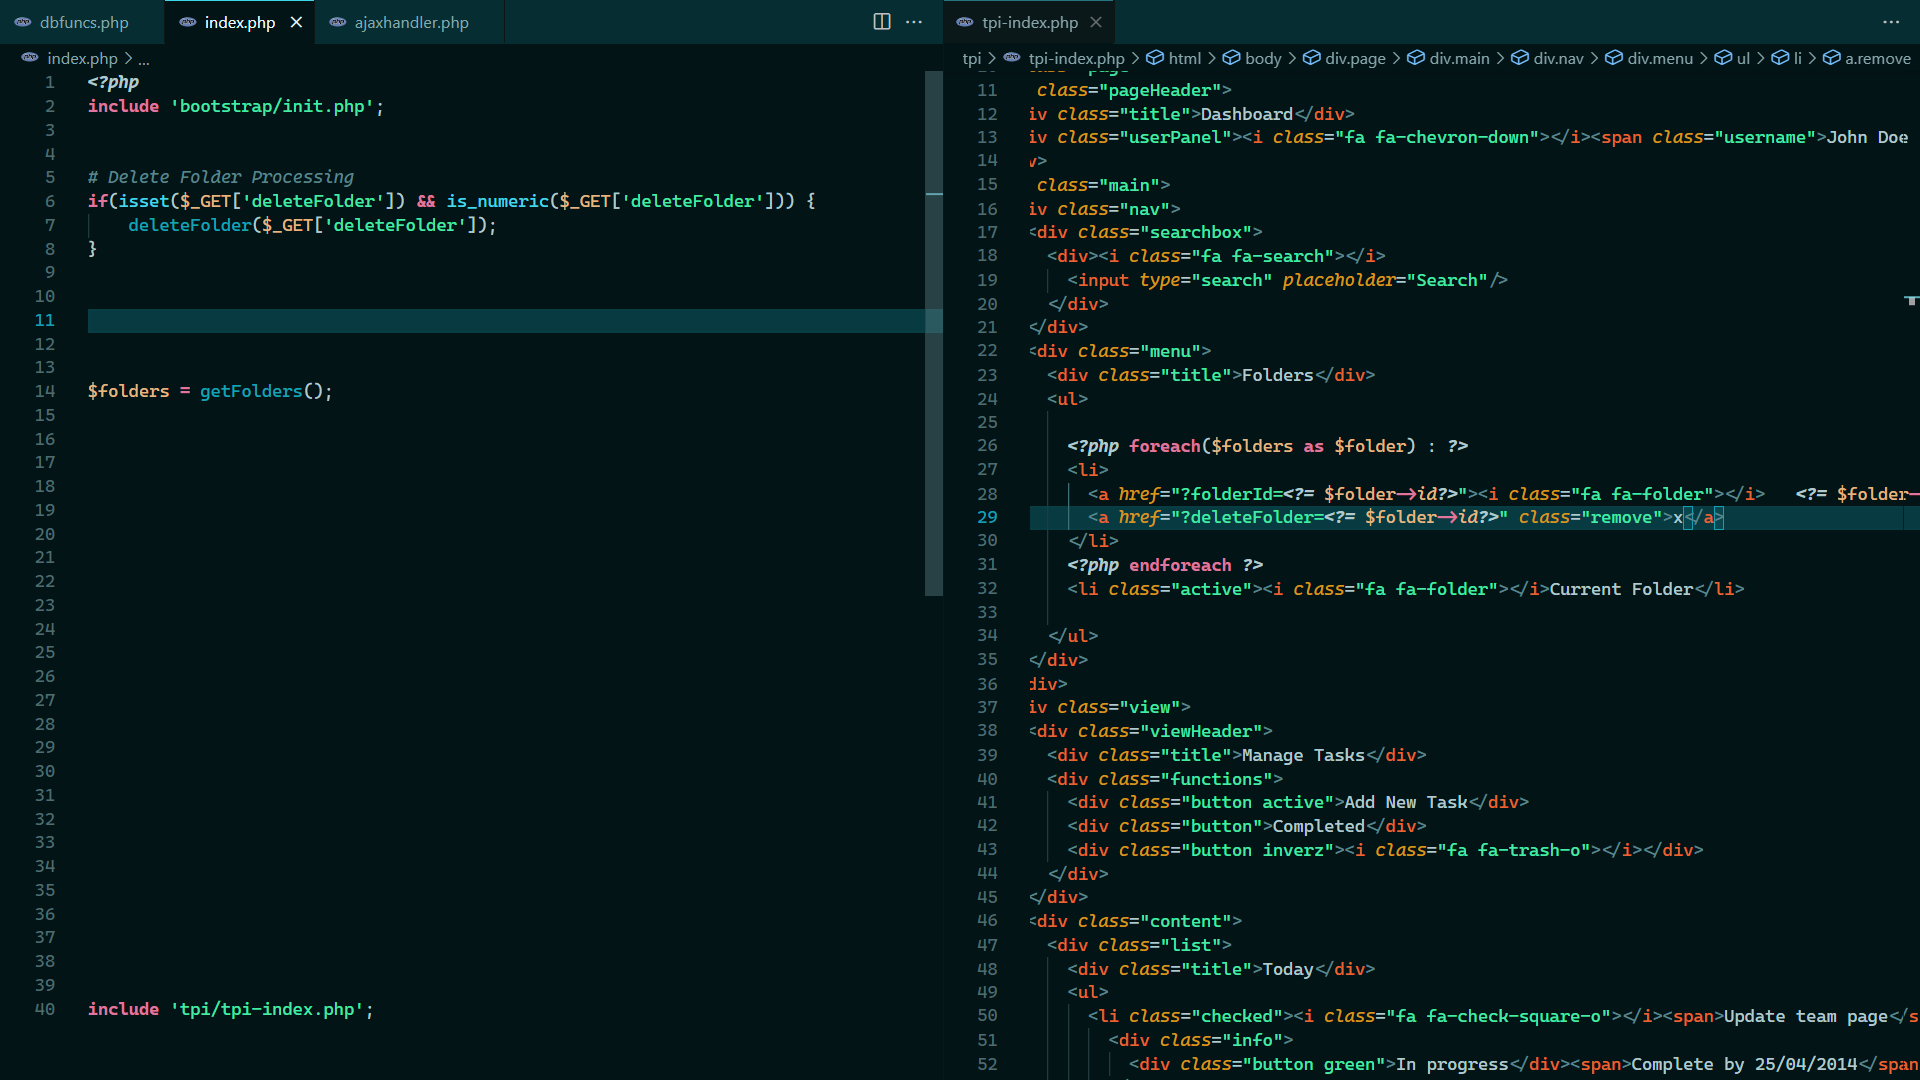Open right editor More Actions menu
The height and width of the screenshot is (1080, 1920).
pyautogui.click(x=1891, y=22)
